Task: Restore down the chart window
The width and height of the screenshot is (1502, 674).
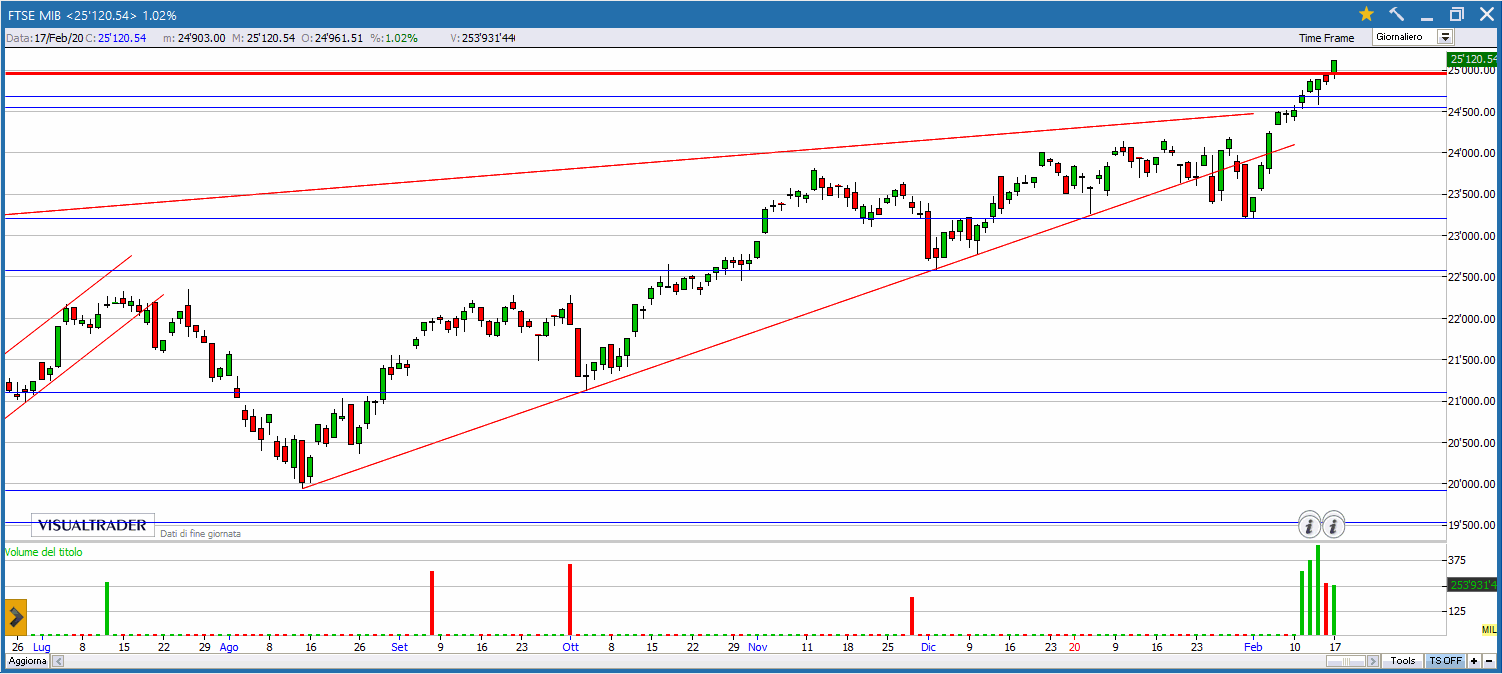Action: pos(1456,14)
